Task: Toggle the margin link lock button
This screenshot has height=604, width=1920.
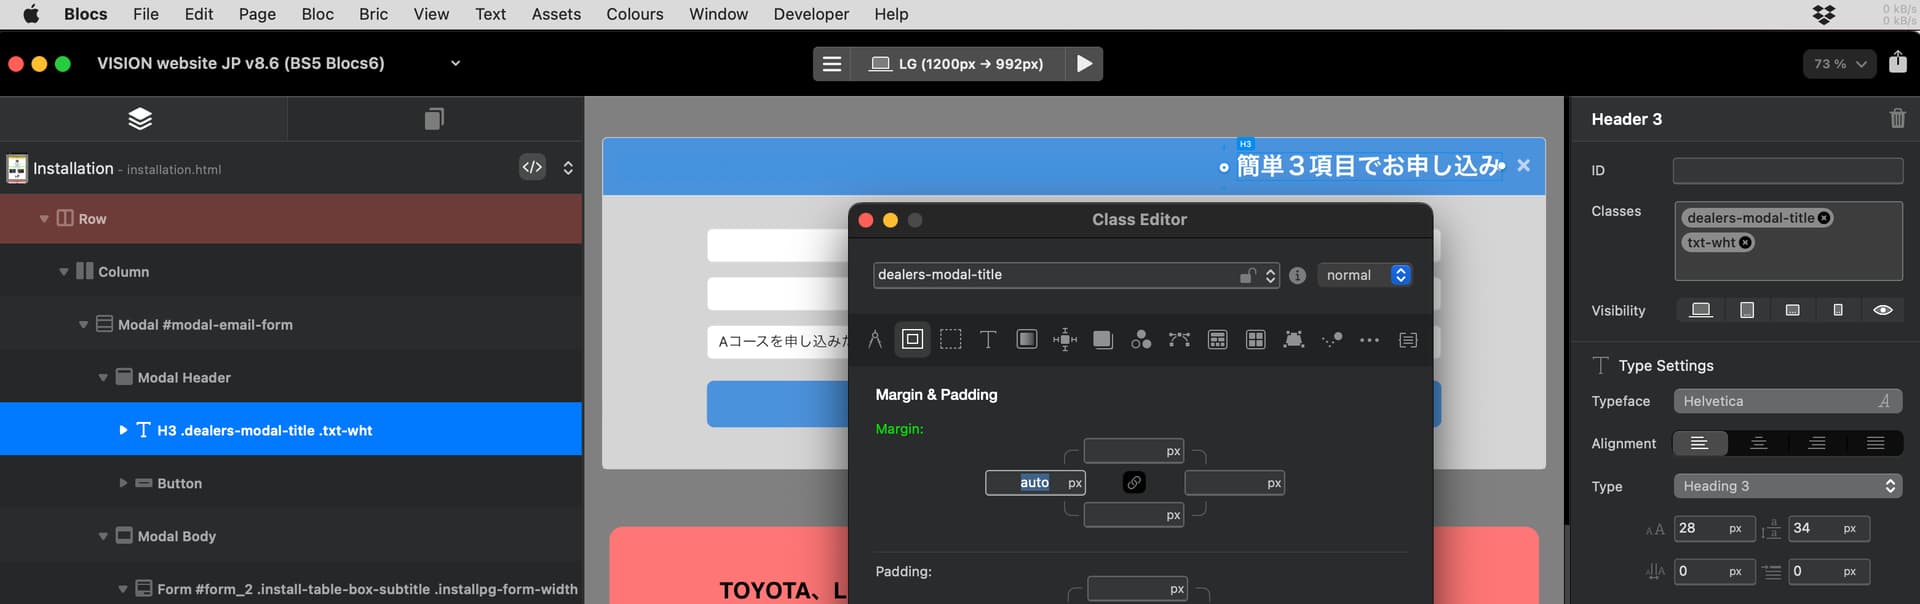Action: pos(1134,483)
